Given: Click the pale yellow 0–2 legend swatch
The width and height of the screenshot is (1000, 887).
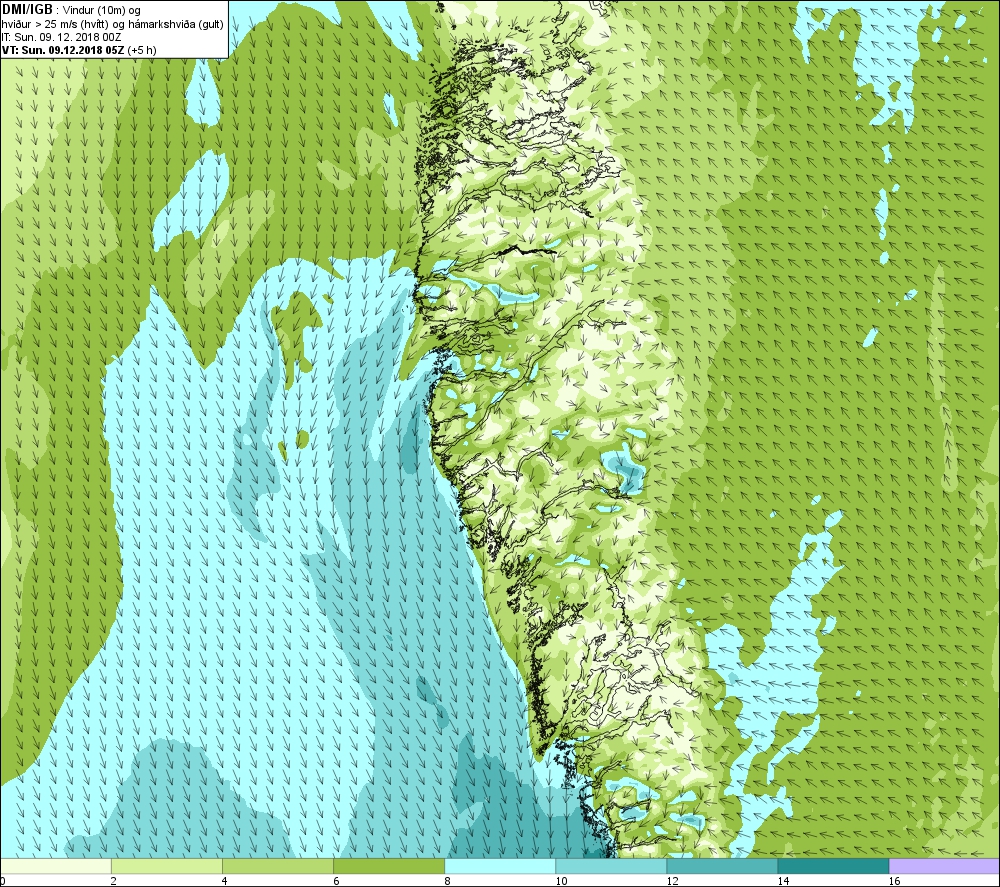Looking at the screenshot, I should click(x=56, y=866).
